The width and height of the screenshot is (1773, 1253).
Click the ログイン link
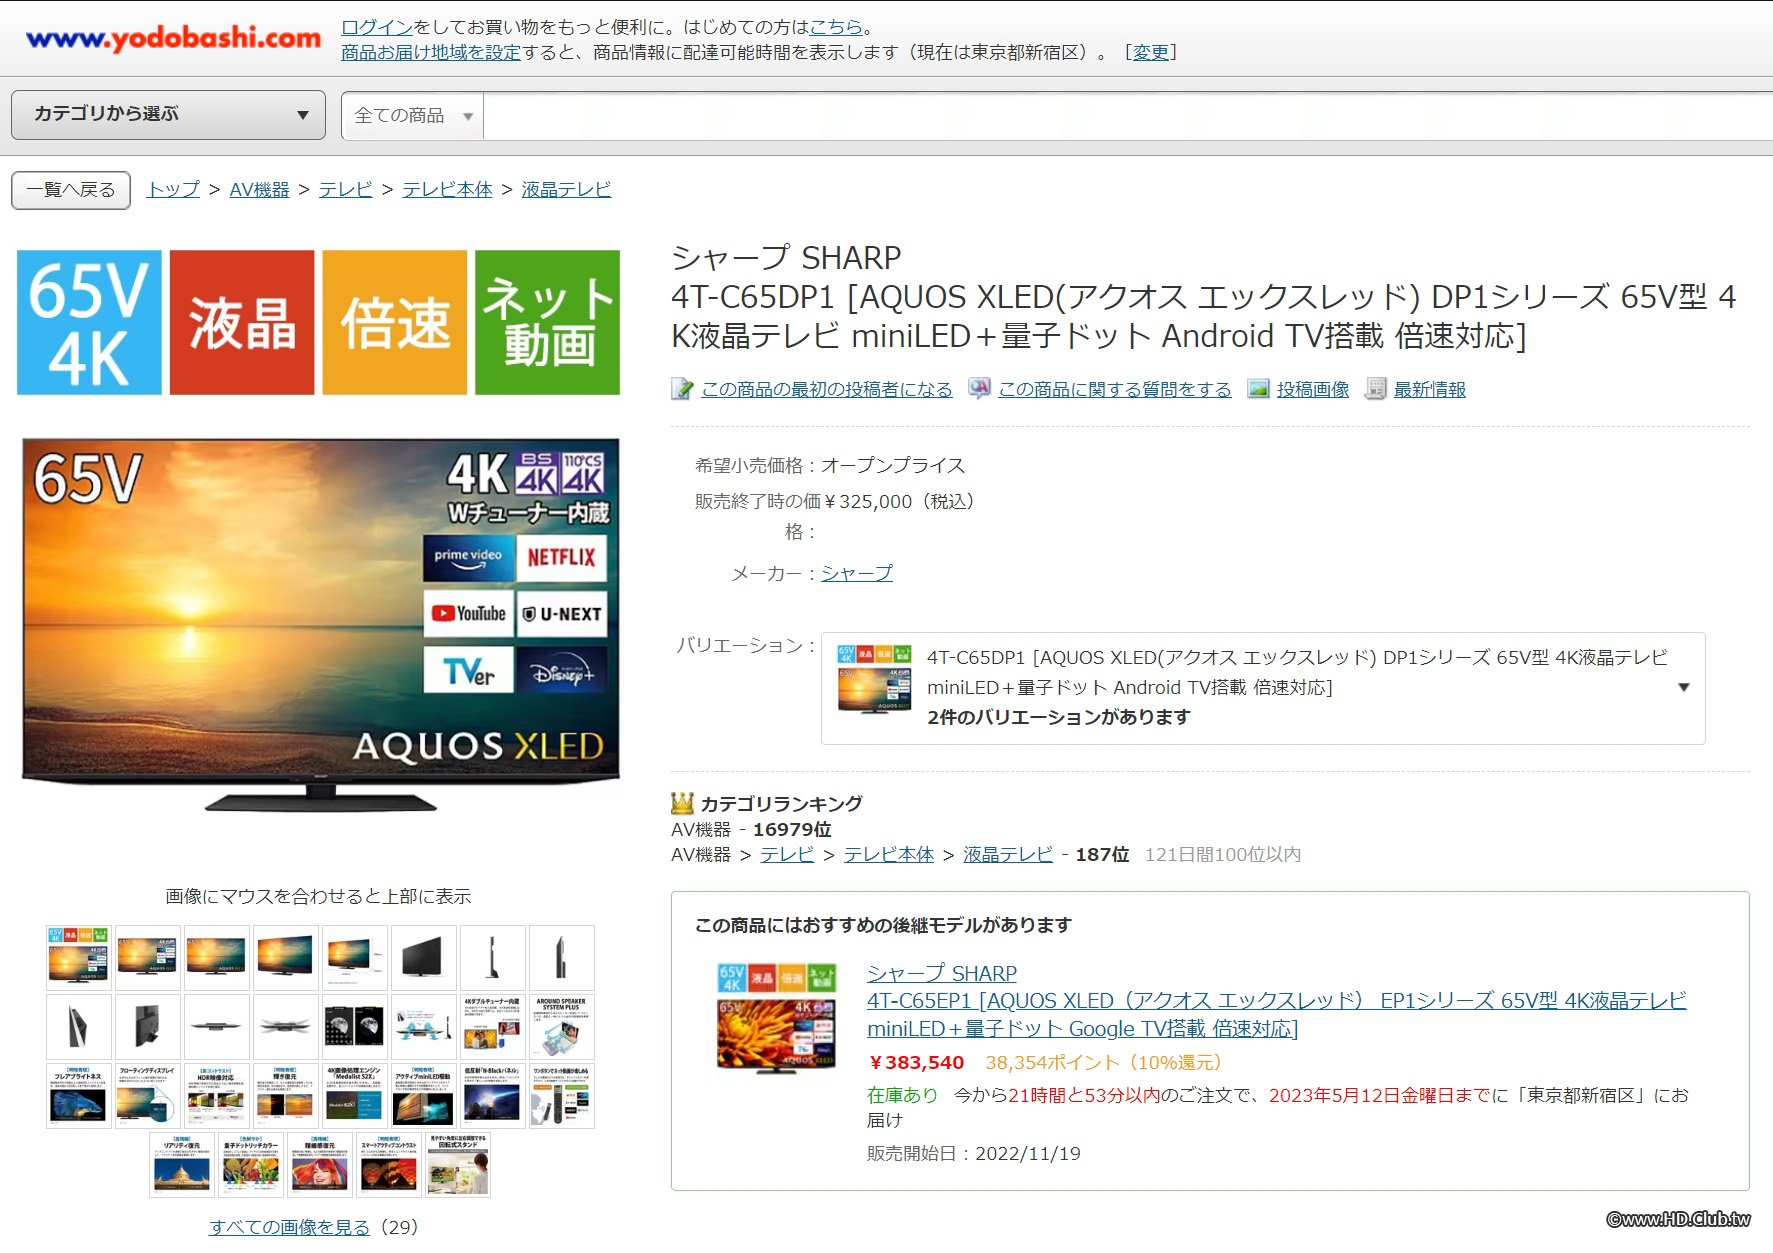click(x=376, y=27)
